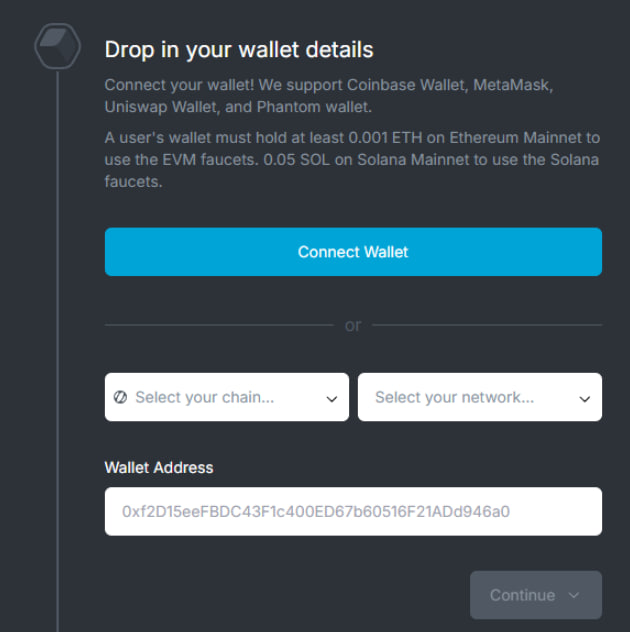Expand the 'Select your network...' dropdown
Viewport: 630px width, 632px height.
click(x=480, y=397)
